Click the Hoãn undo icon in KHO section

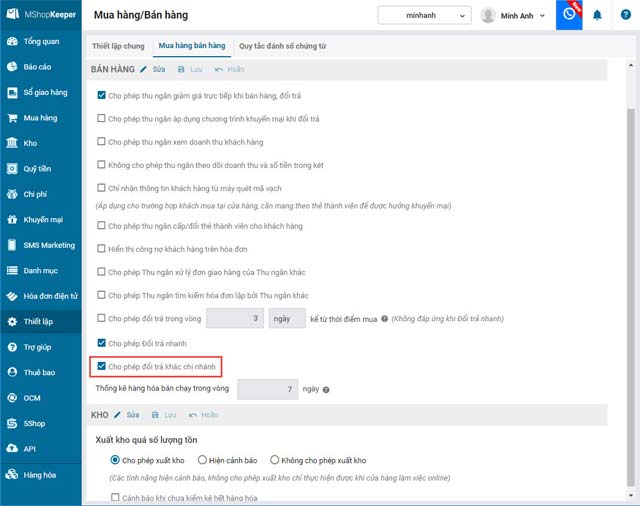click(x=189, y=414)
